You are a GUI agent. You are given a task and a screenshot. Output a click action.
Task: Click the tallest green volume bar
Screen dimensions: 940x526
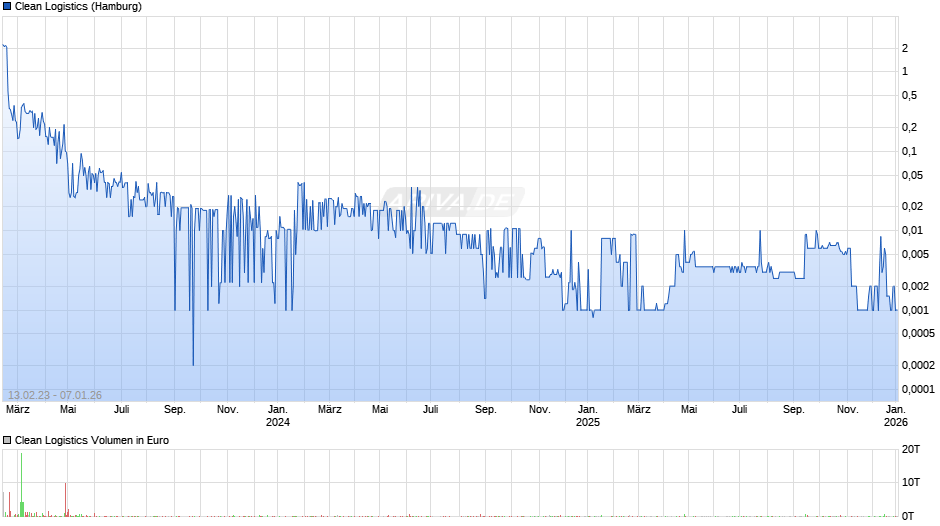point(22,485)
